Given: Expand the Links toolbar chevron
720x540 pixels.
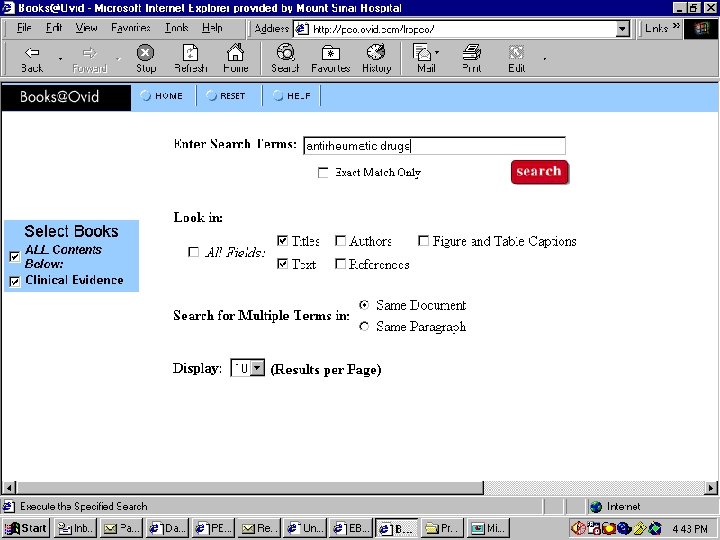Looking at the screenshot, I should (x=676, y=27).
